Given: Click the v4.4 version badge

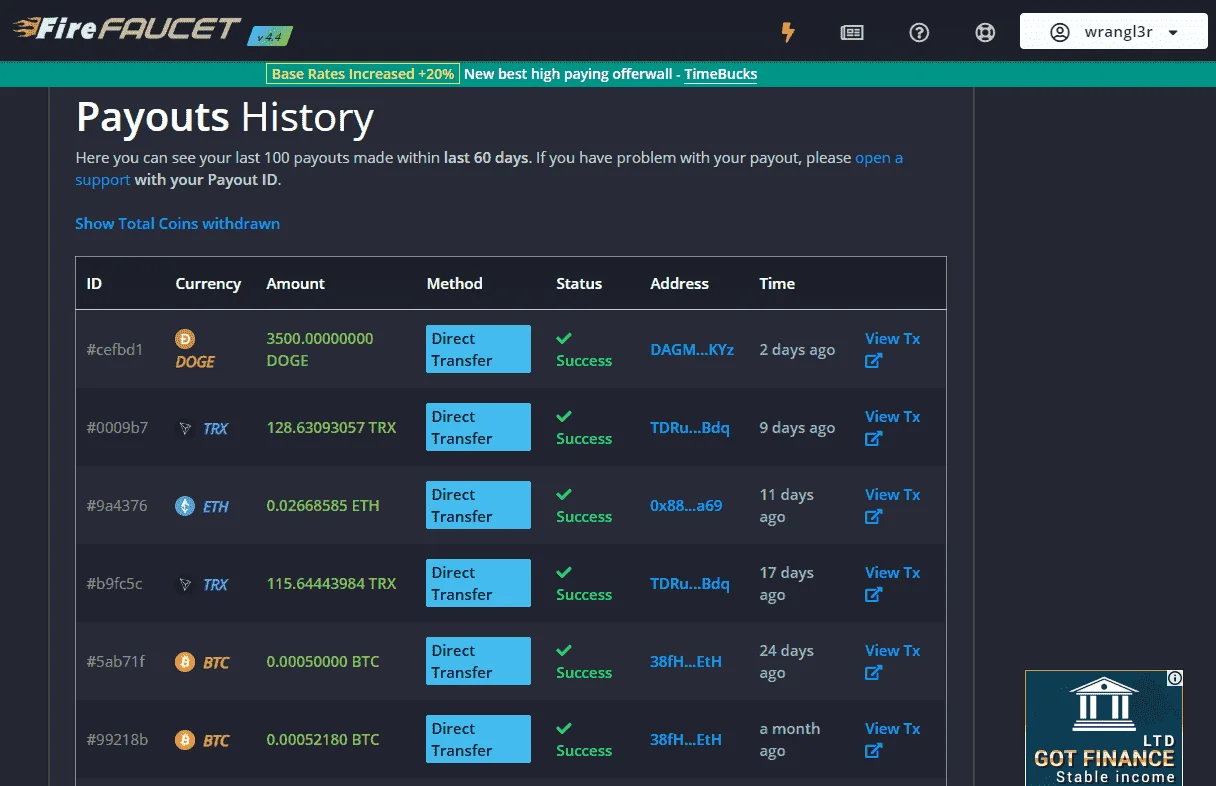Looking at the screenshot, I should coord(270,36).
